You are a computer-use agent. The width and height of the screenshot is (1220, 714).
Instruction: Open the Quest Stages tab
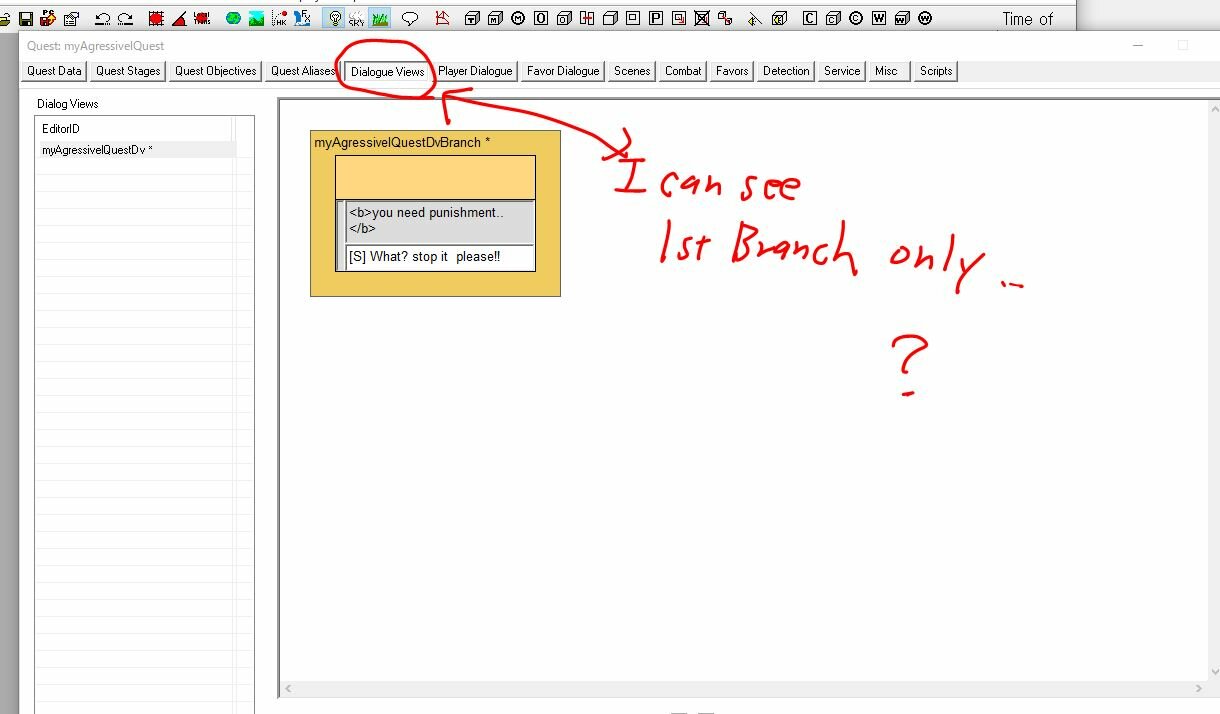click(x=128, y=71)
